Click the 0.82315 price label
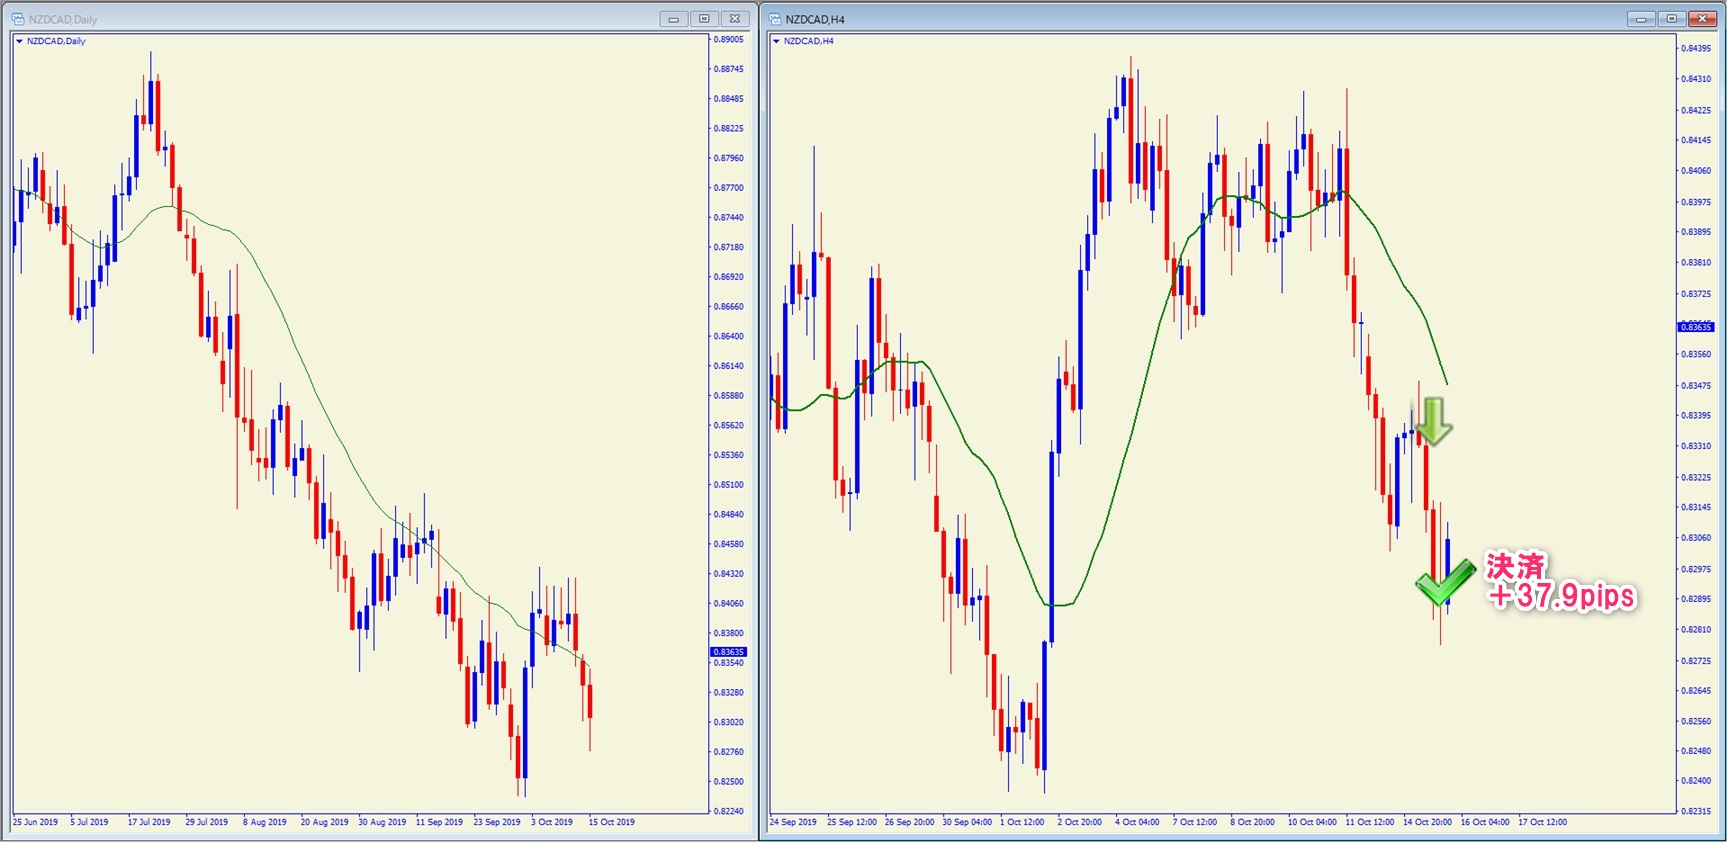This screenshot has height=843, width=1728. tap(1696, 811)
